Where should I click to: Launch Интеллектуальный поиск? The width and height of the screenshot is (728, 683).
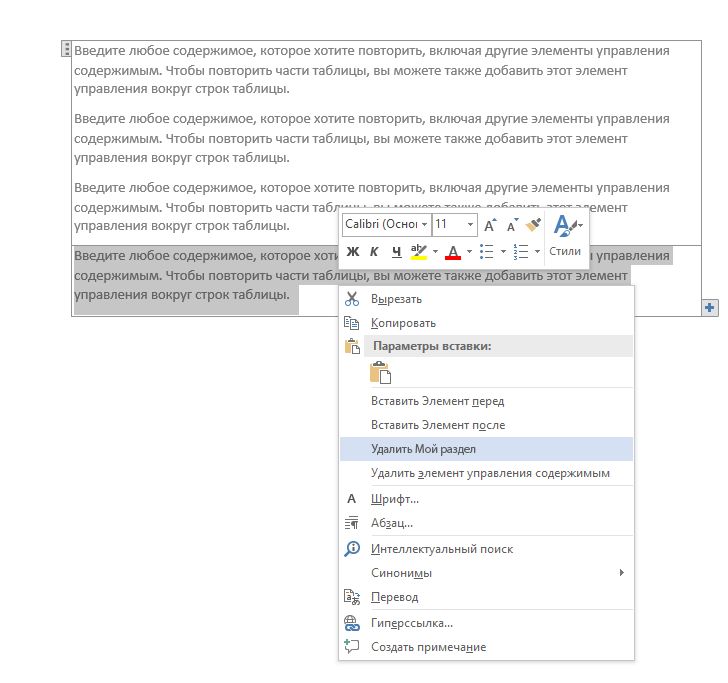(487, 549)
